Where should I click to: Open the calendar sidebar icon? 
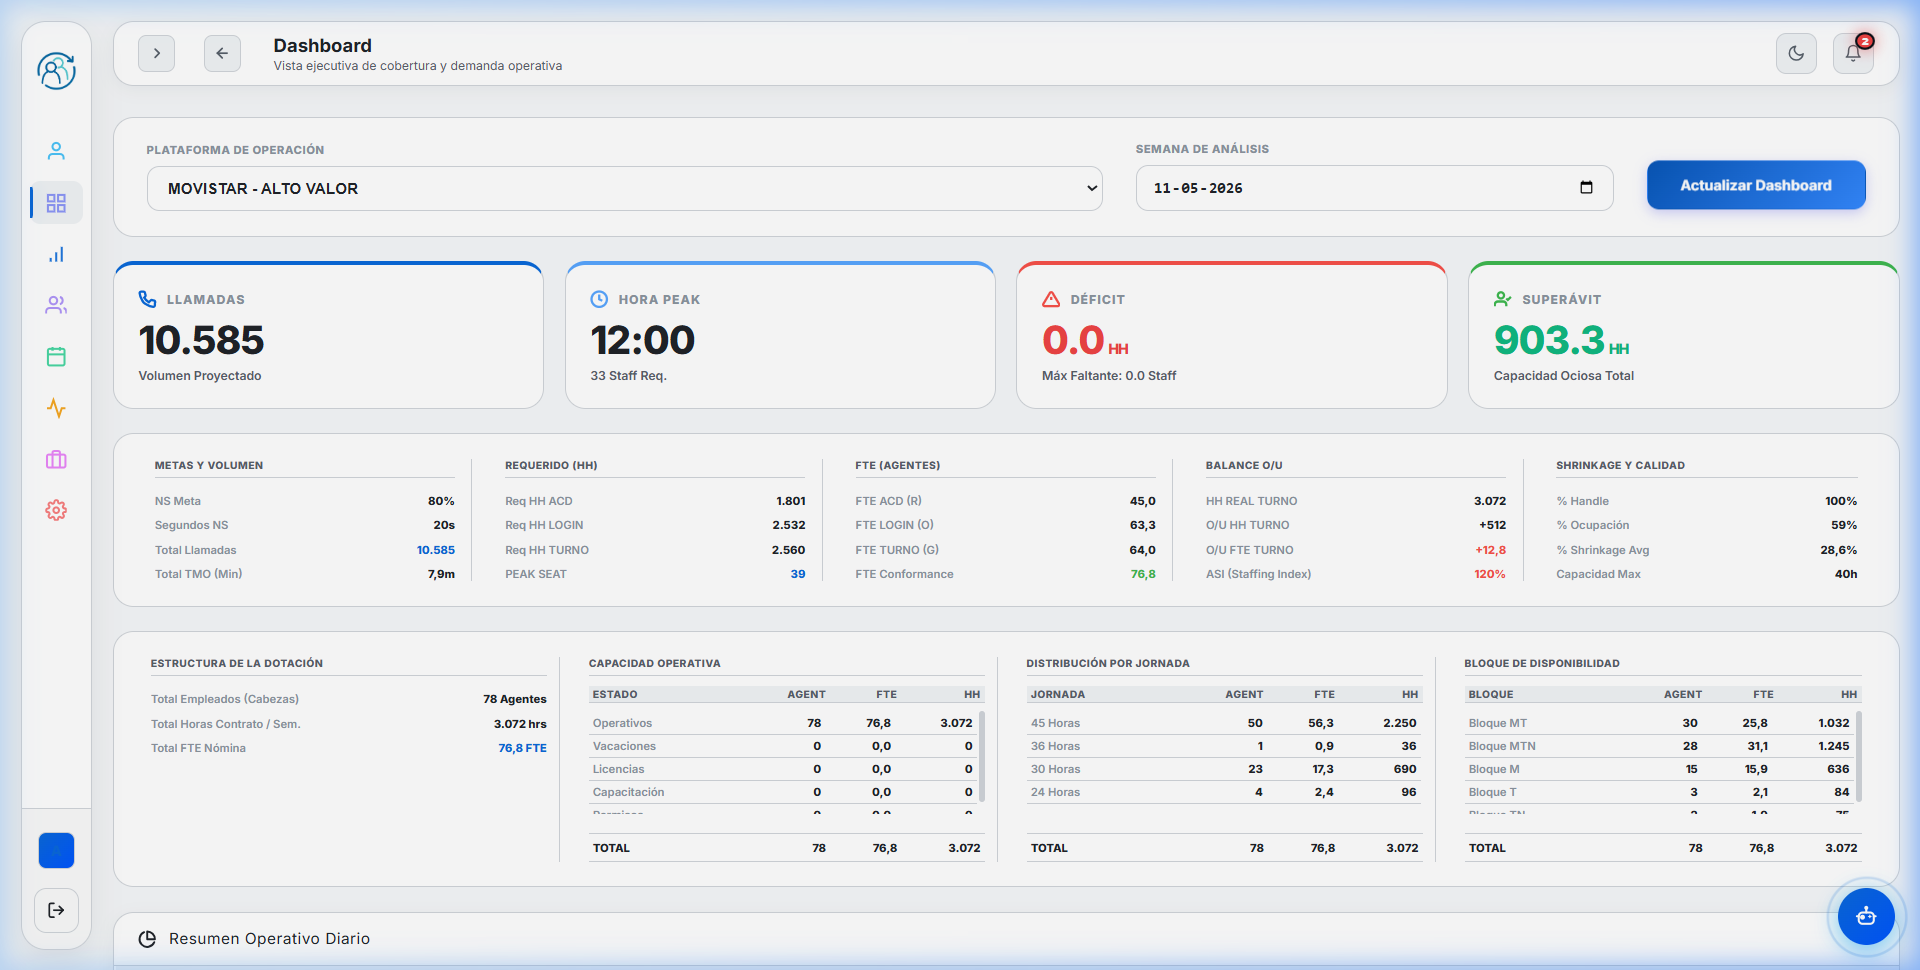click(x=56, y=357)
